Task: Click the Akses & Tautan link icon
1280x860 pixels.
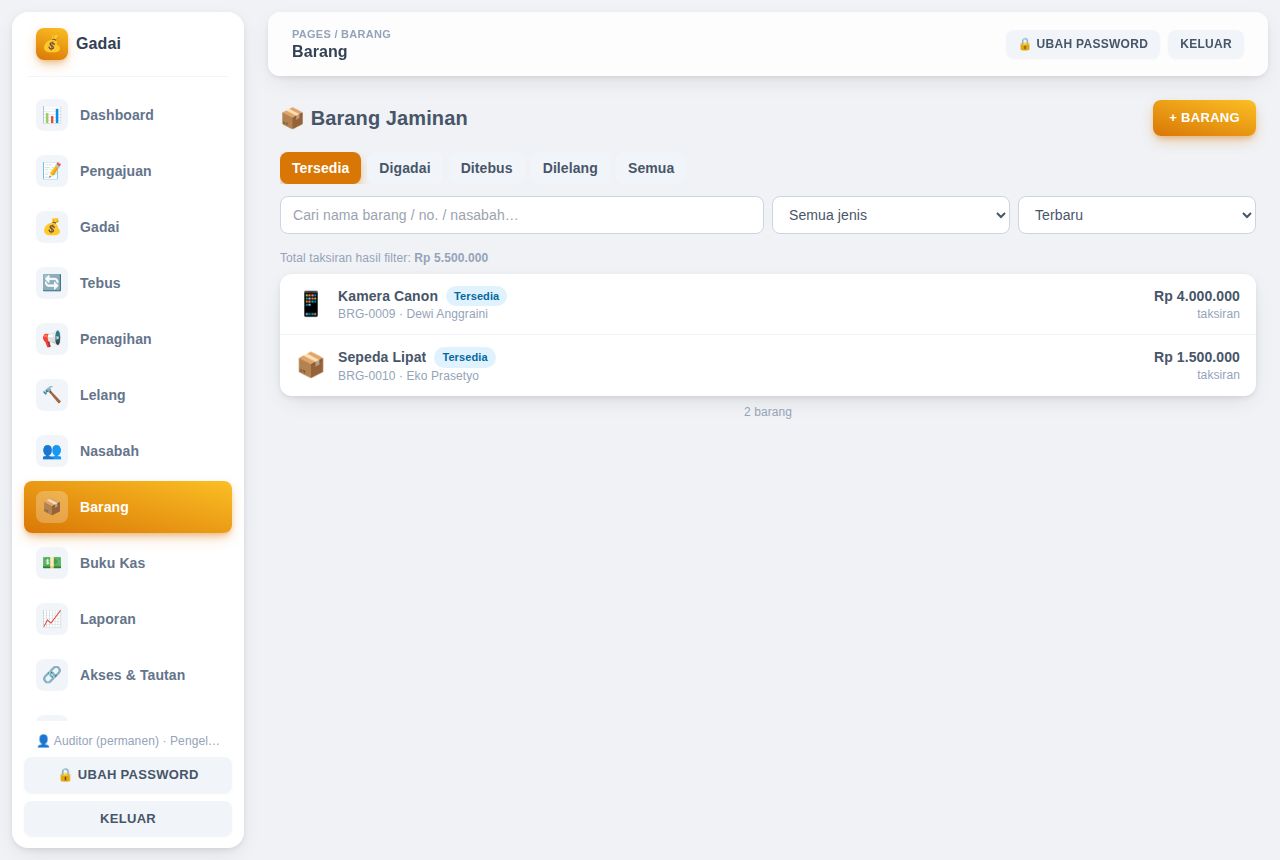Action: [x=52, y=675]
